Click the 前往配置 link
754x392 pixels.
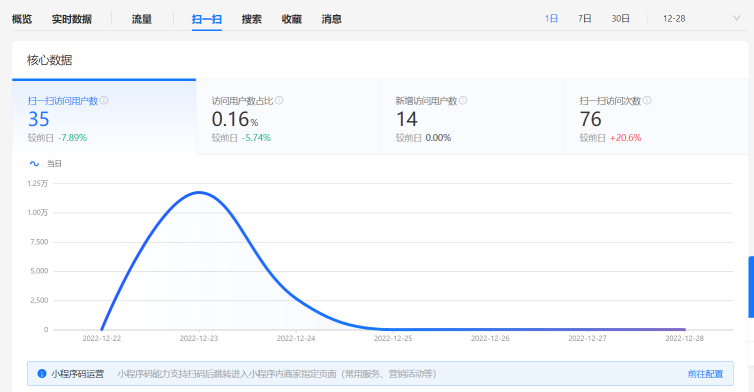coord(705,374)
